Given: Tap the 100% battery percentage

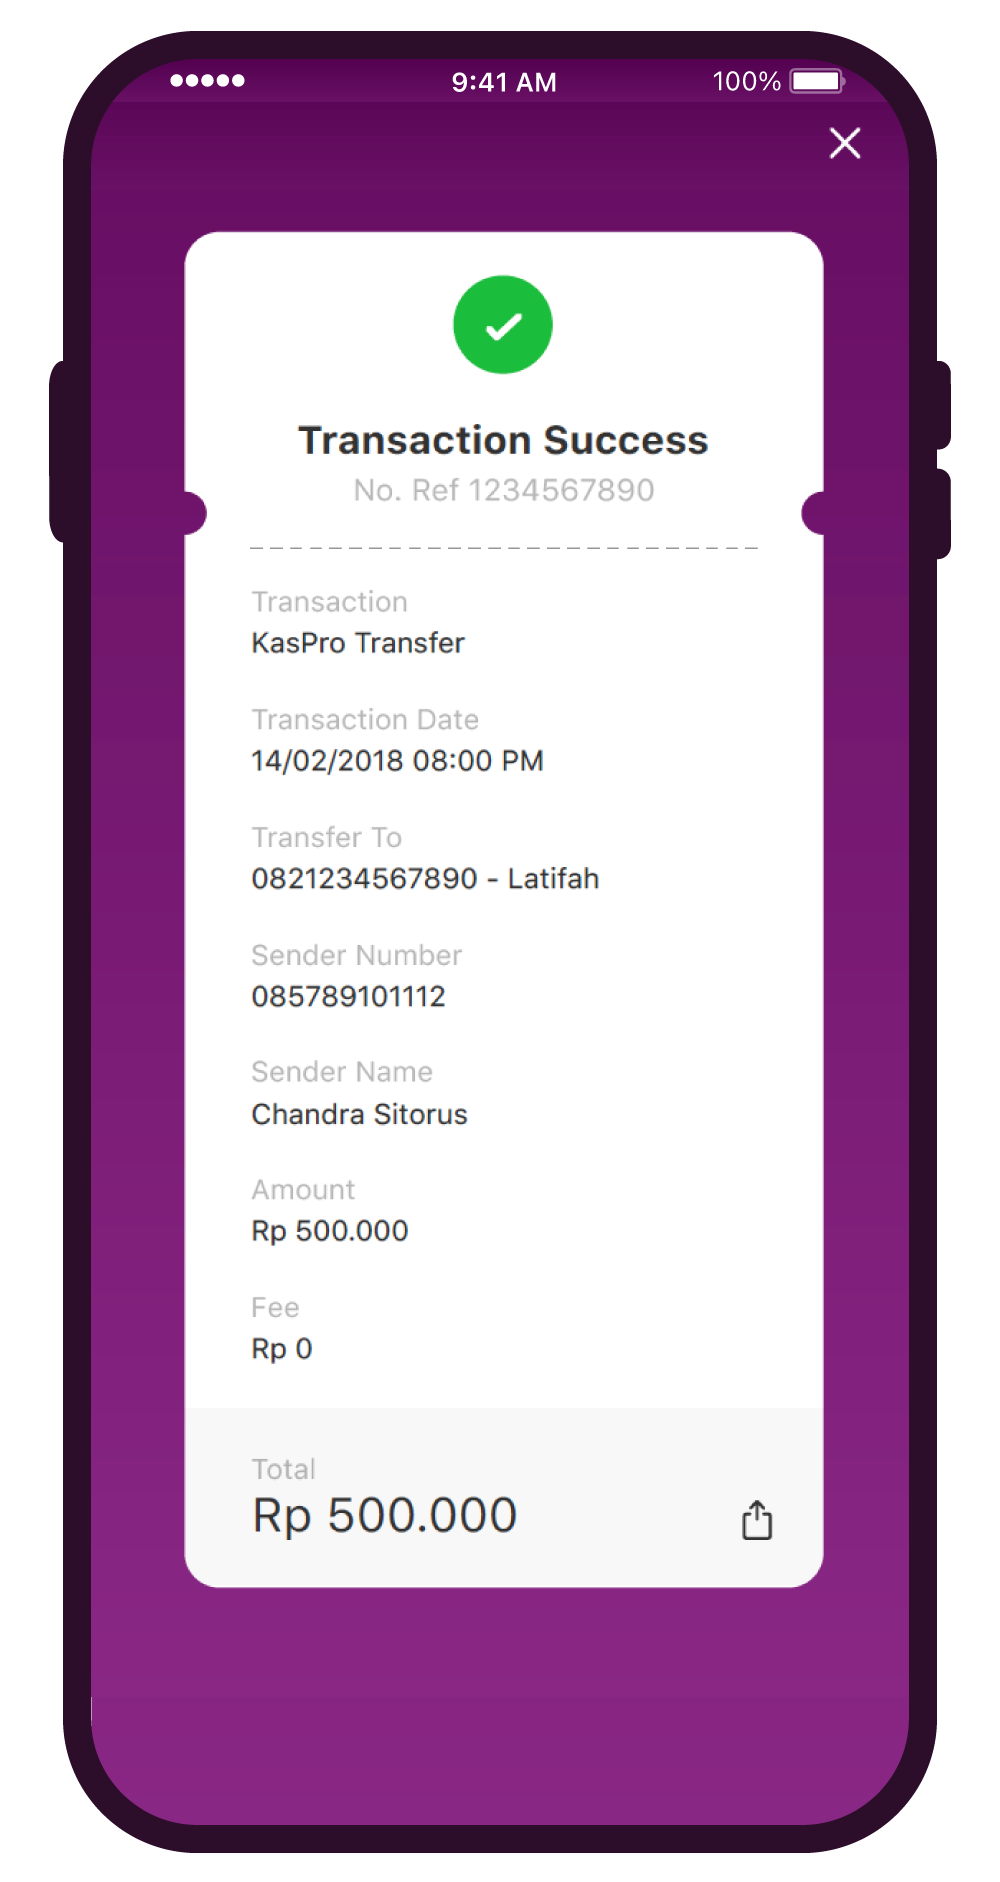Looking at the screenshot, I should pyautogui.click(x=746, y=81).
